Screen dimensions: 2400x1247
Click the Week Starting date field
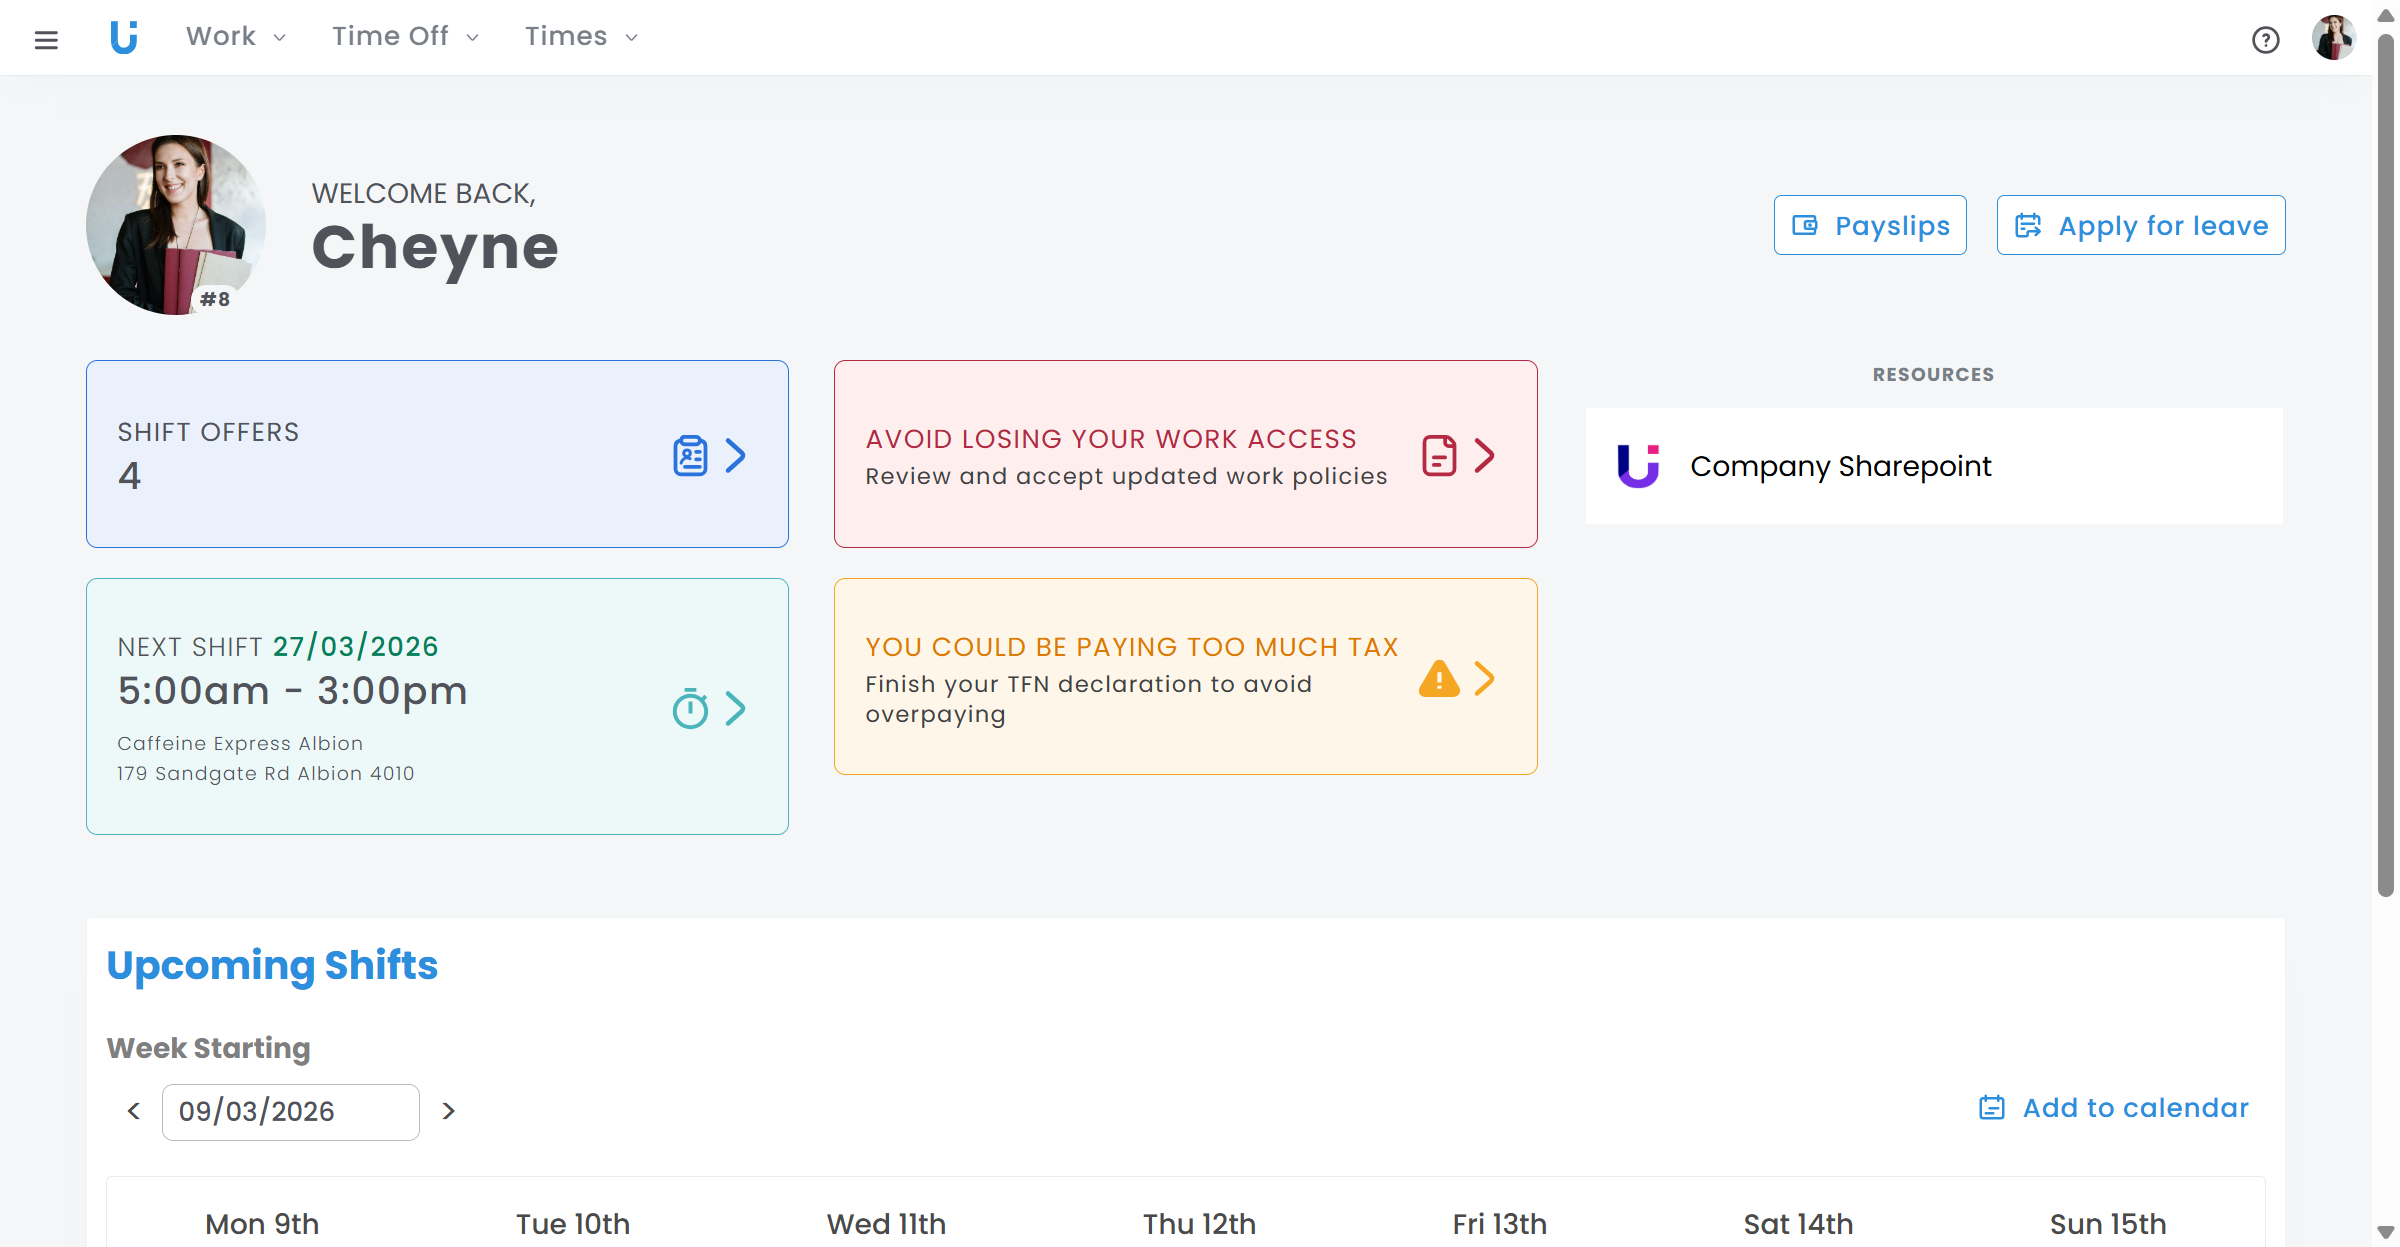point(290,1112)
